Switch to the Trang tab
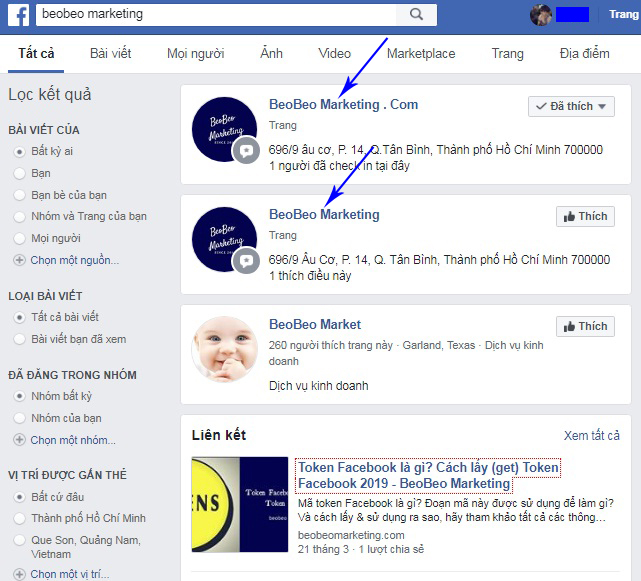This screenshot has width=641, height=581. coord(507,54)
